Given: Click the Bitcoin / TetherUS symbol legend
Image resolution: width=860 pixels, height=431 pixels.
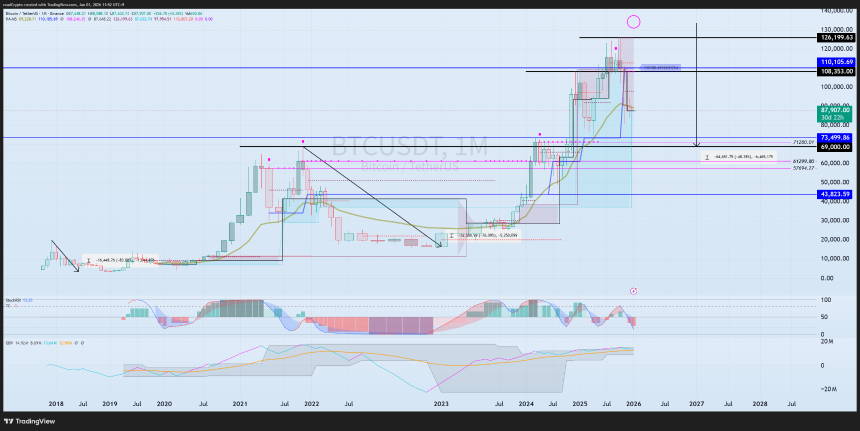Looking at the screenshot, I should [35, 13].
